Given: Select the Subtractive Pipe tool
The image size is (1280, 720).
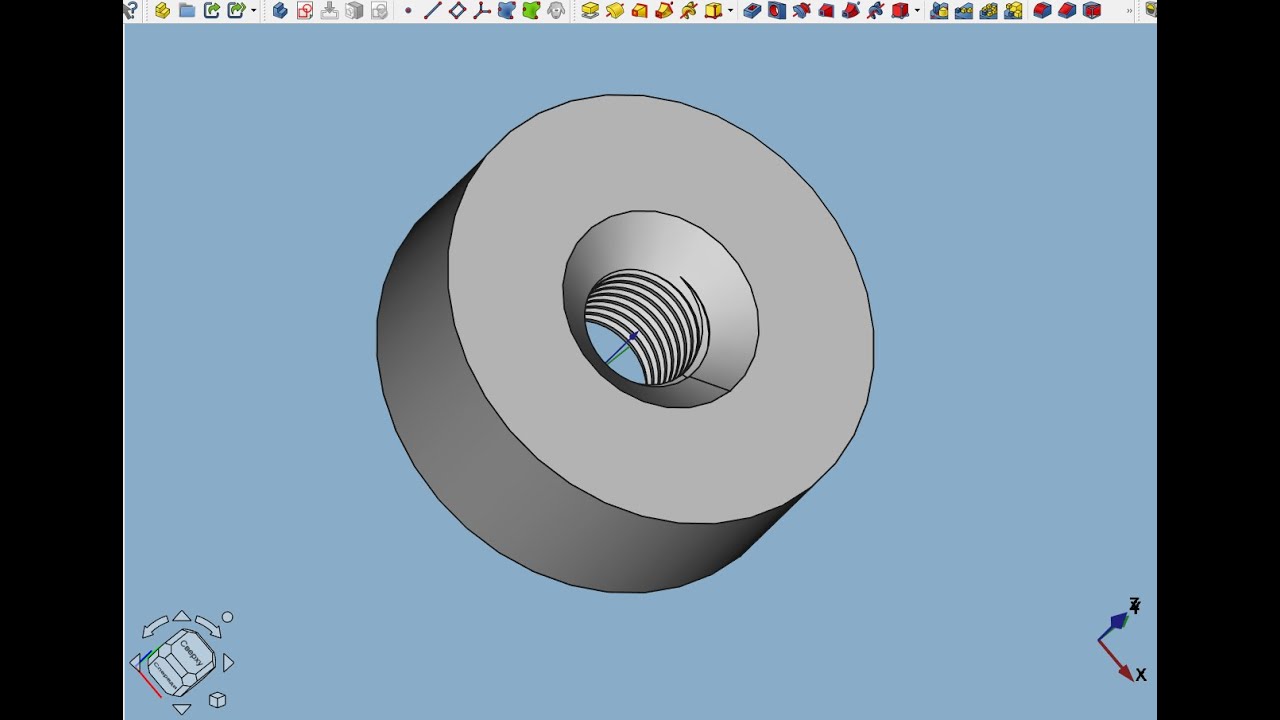Looking at the screenshot, I should click(x=851, y=10).
